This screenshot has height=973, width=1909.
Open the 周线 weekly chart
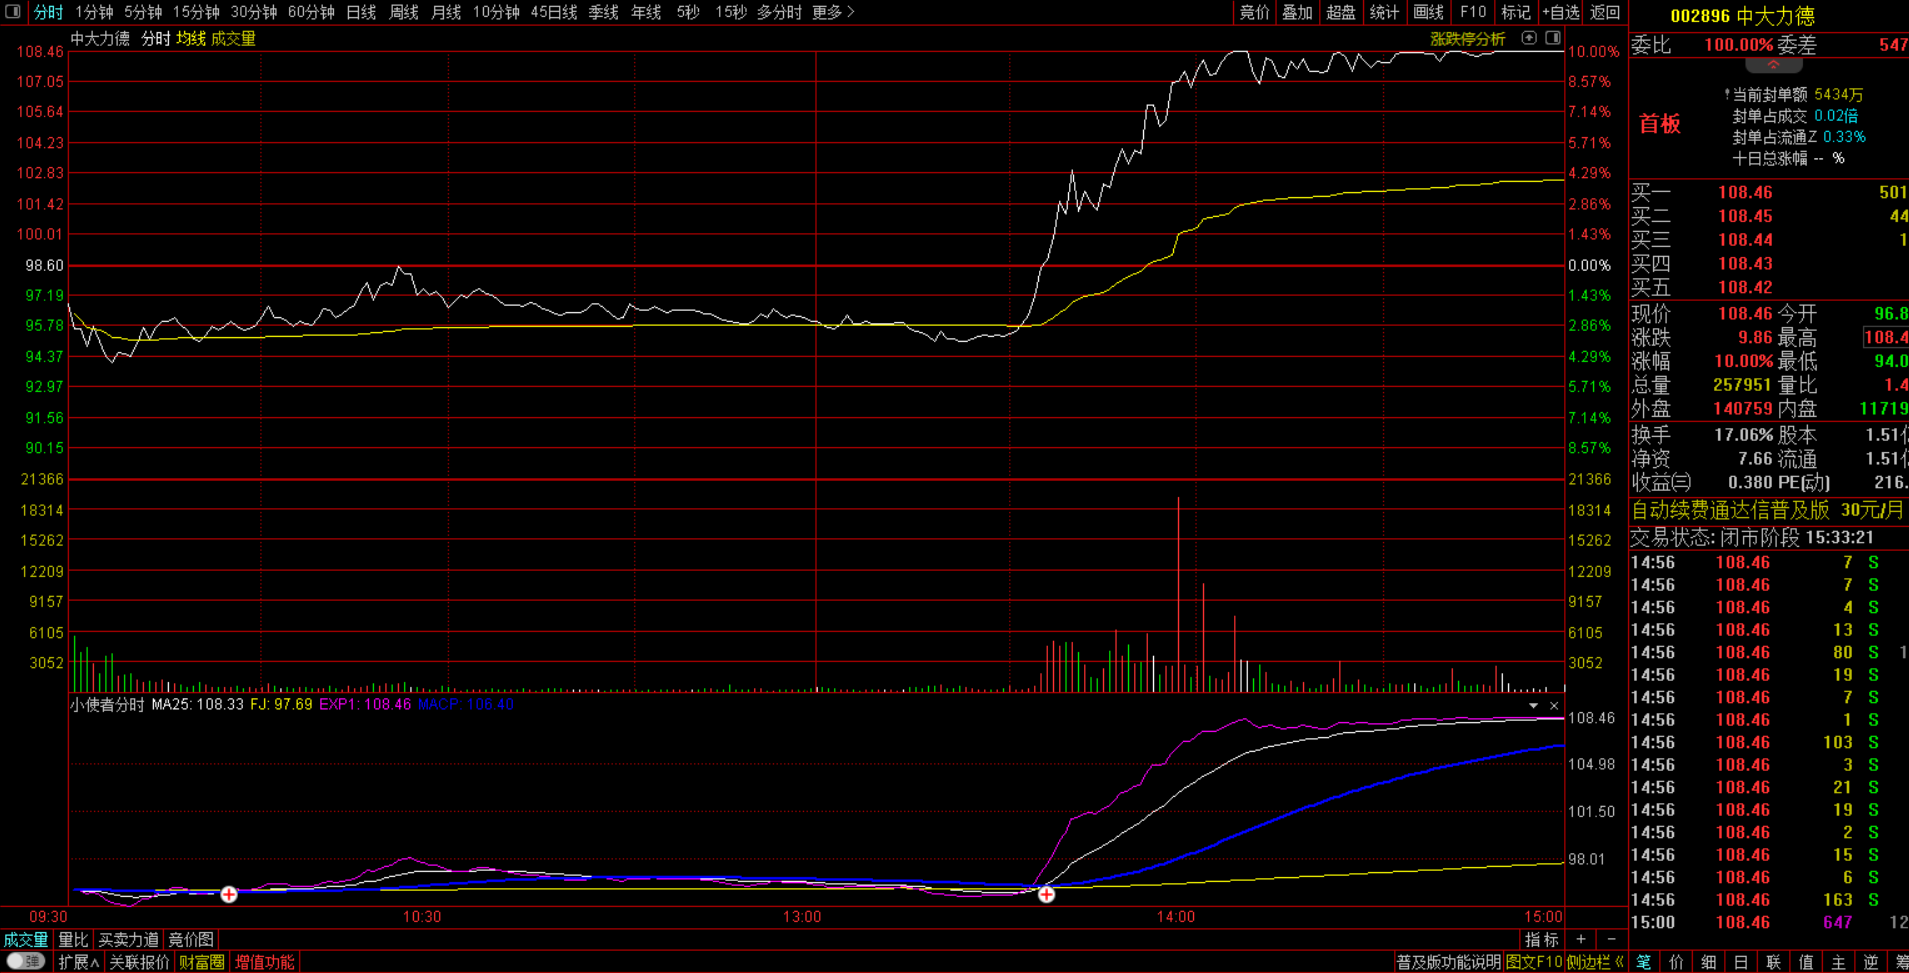point(404,12)
